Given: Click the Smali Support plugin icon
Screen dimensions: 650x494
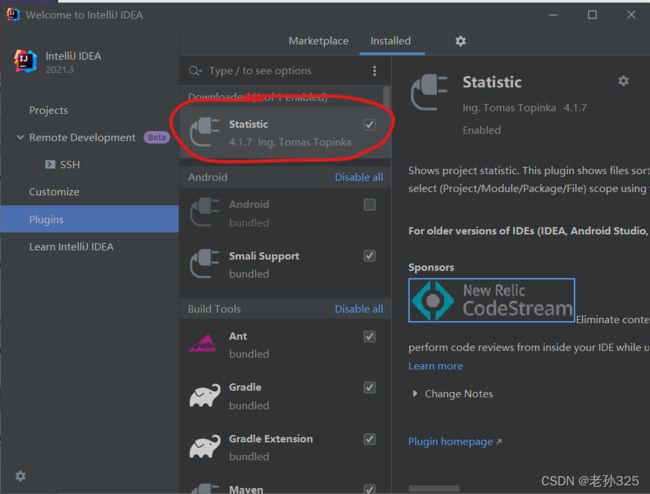Looking at the screenshot, I should tap(204, 264).
